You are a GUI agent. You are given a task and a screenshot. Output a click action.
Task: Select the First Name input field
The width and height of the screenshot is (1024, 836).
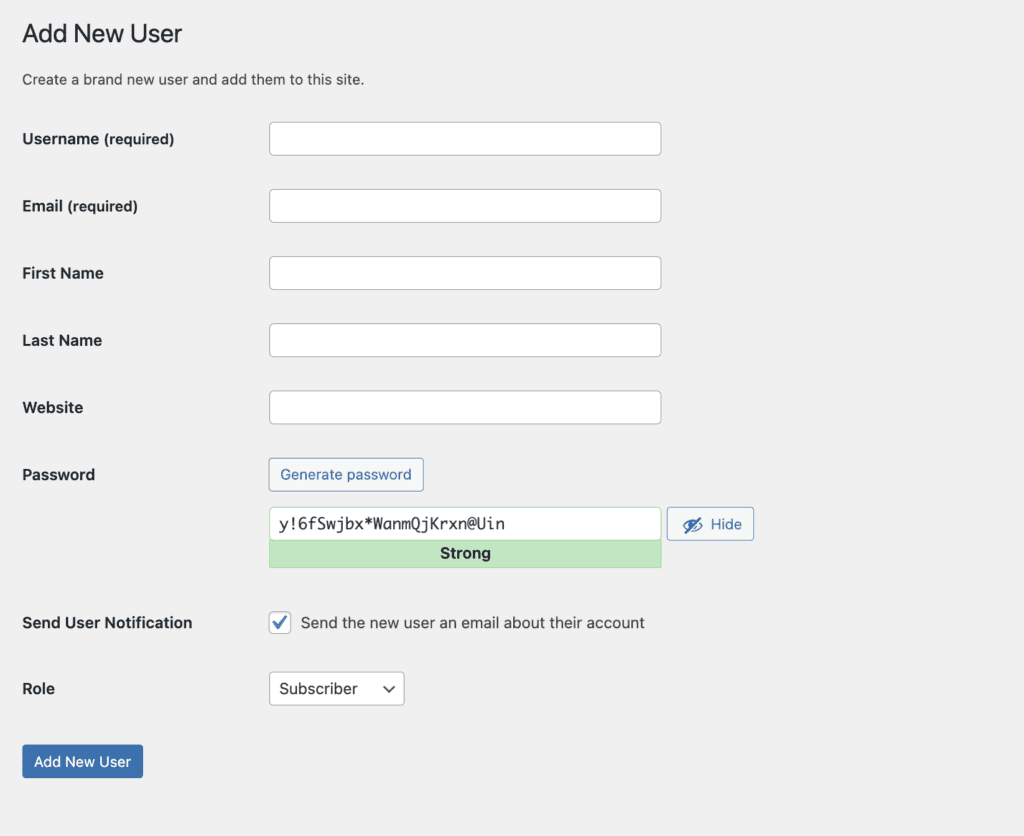(x=465, y=273)
